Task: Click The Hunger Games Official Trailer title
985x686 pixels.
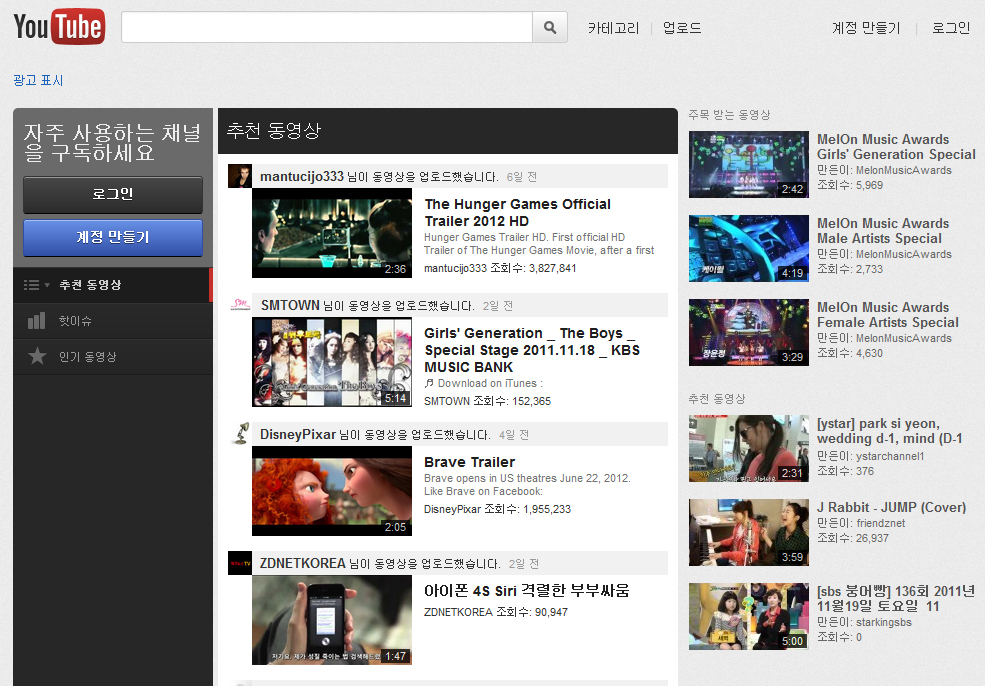Action: pyautogui.click(x=518, y=212)
